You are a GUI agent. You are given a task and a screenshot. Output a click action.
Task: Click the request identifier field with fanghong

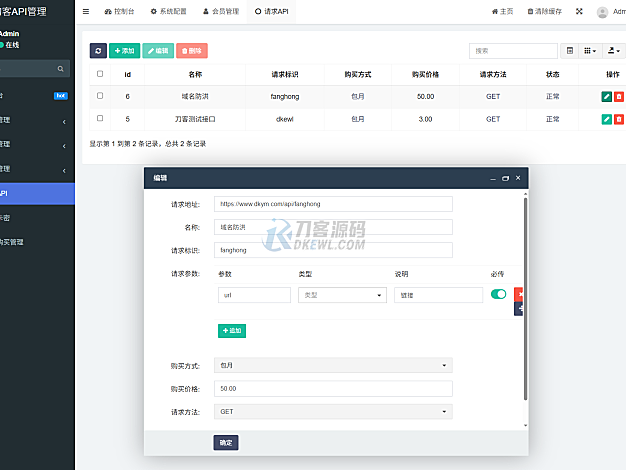(x=333, y=250)
